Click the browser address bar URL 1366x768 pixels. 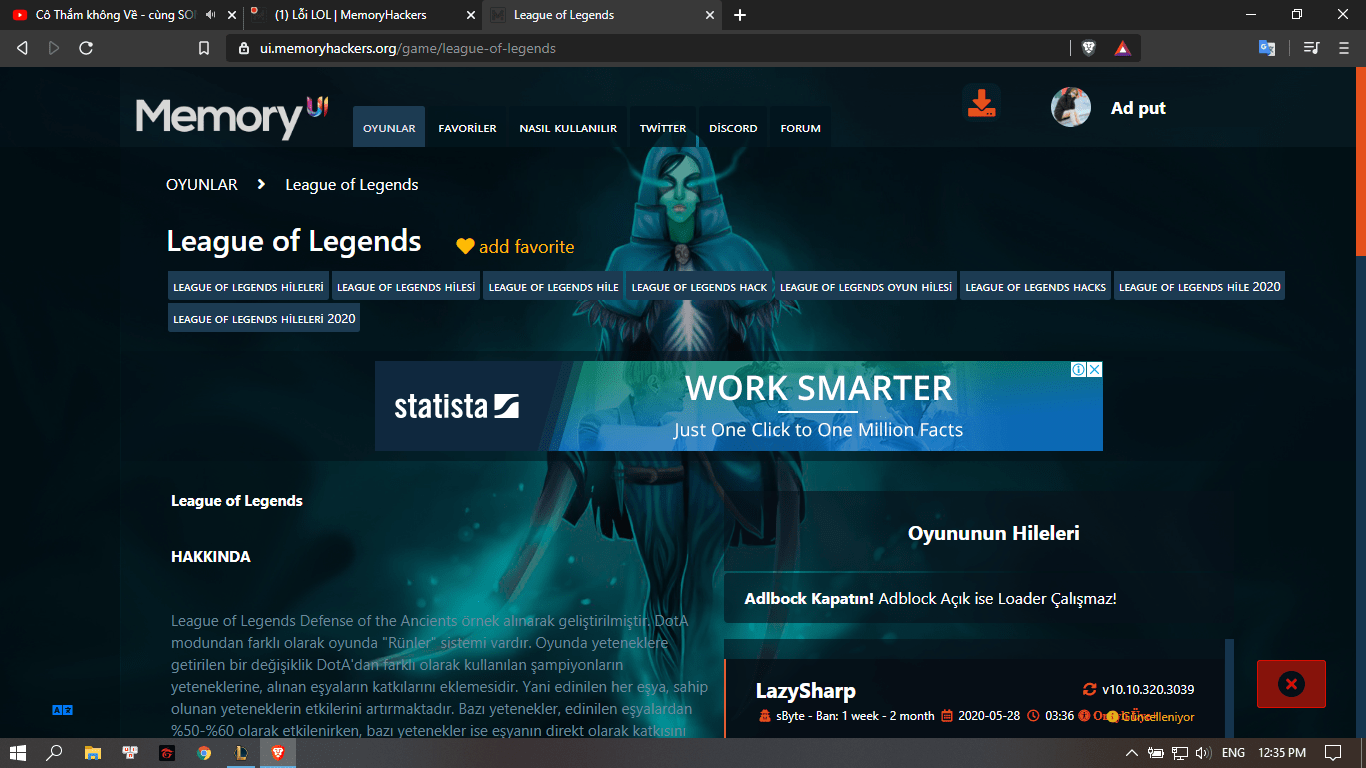408,48
